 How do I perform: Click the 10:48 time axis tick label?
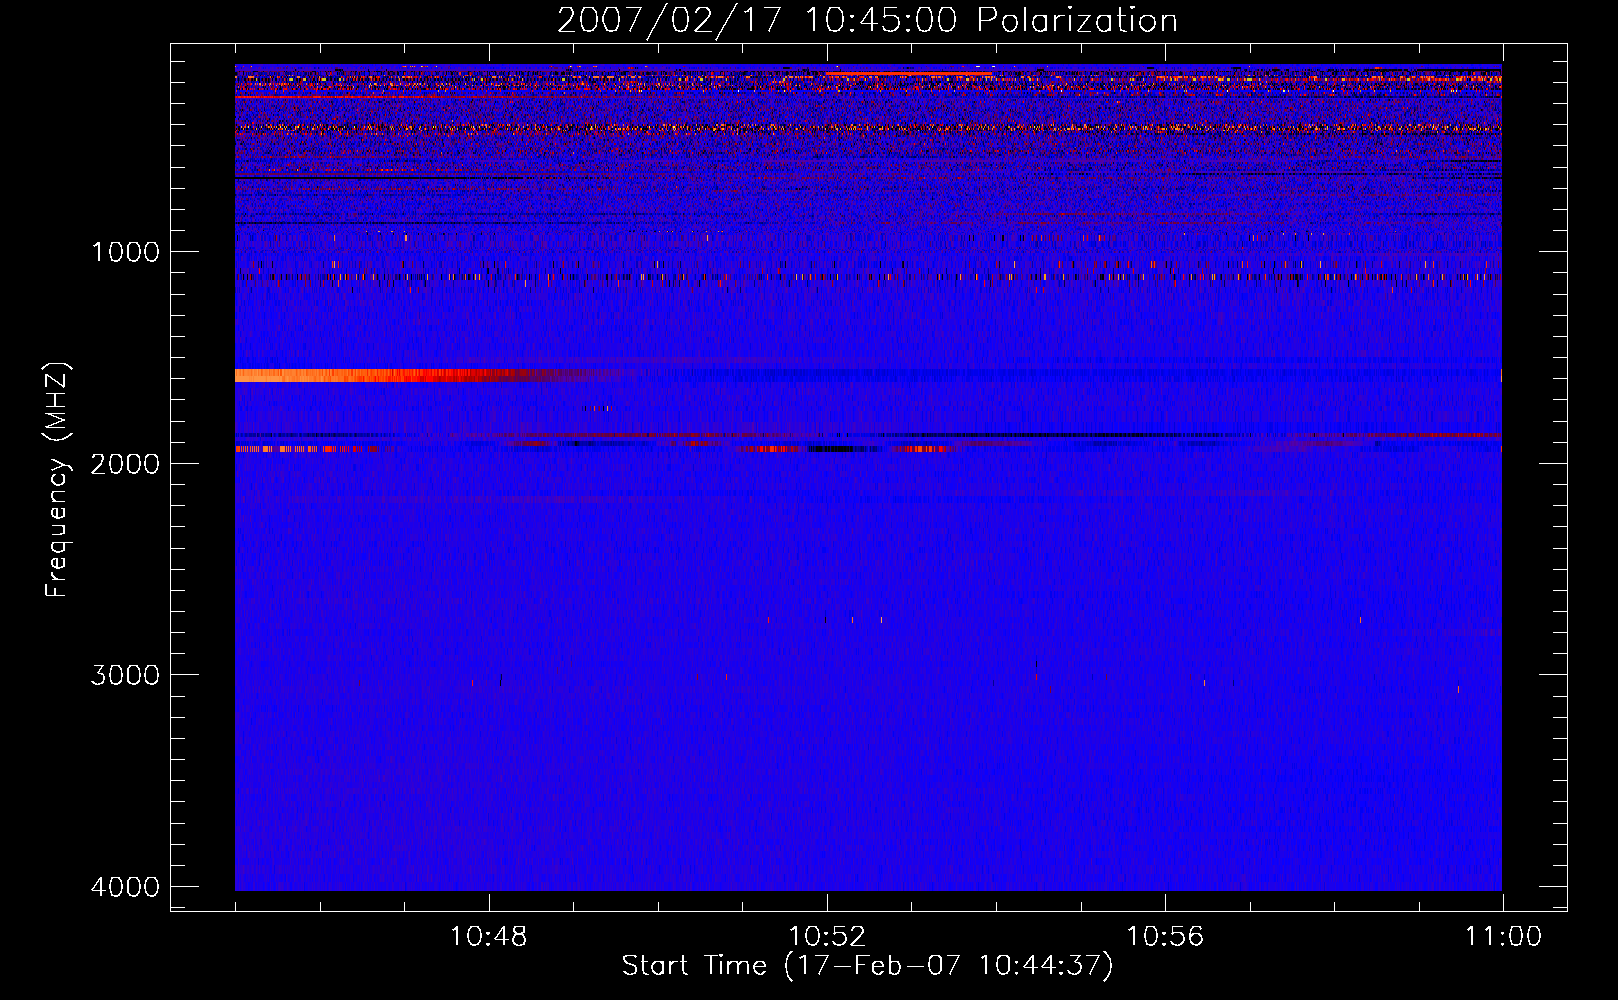[489, 937]
